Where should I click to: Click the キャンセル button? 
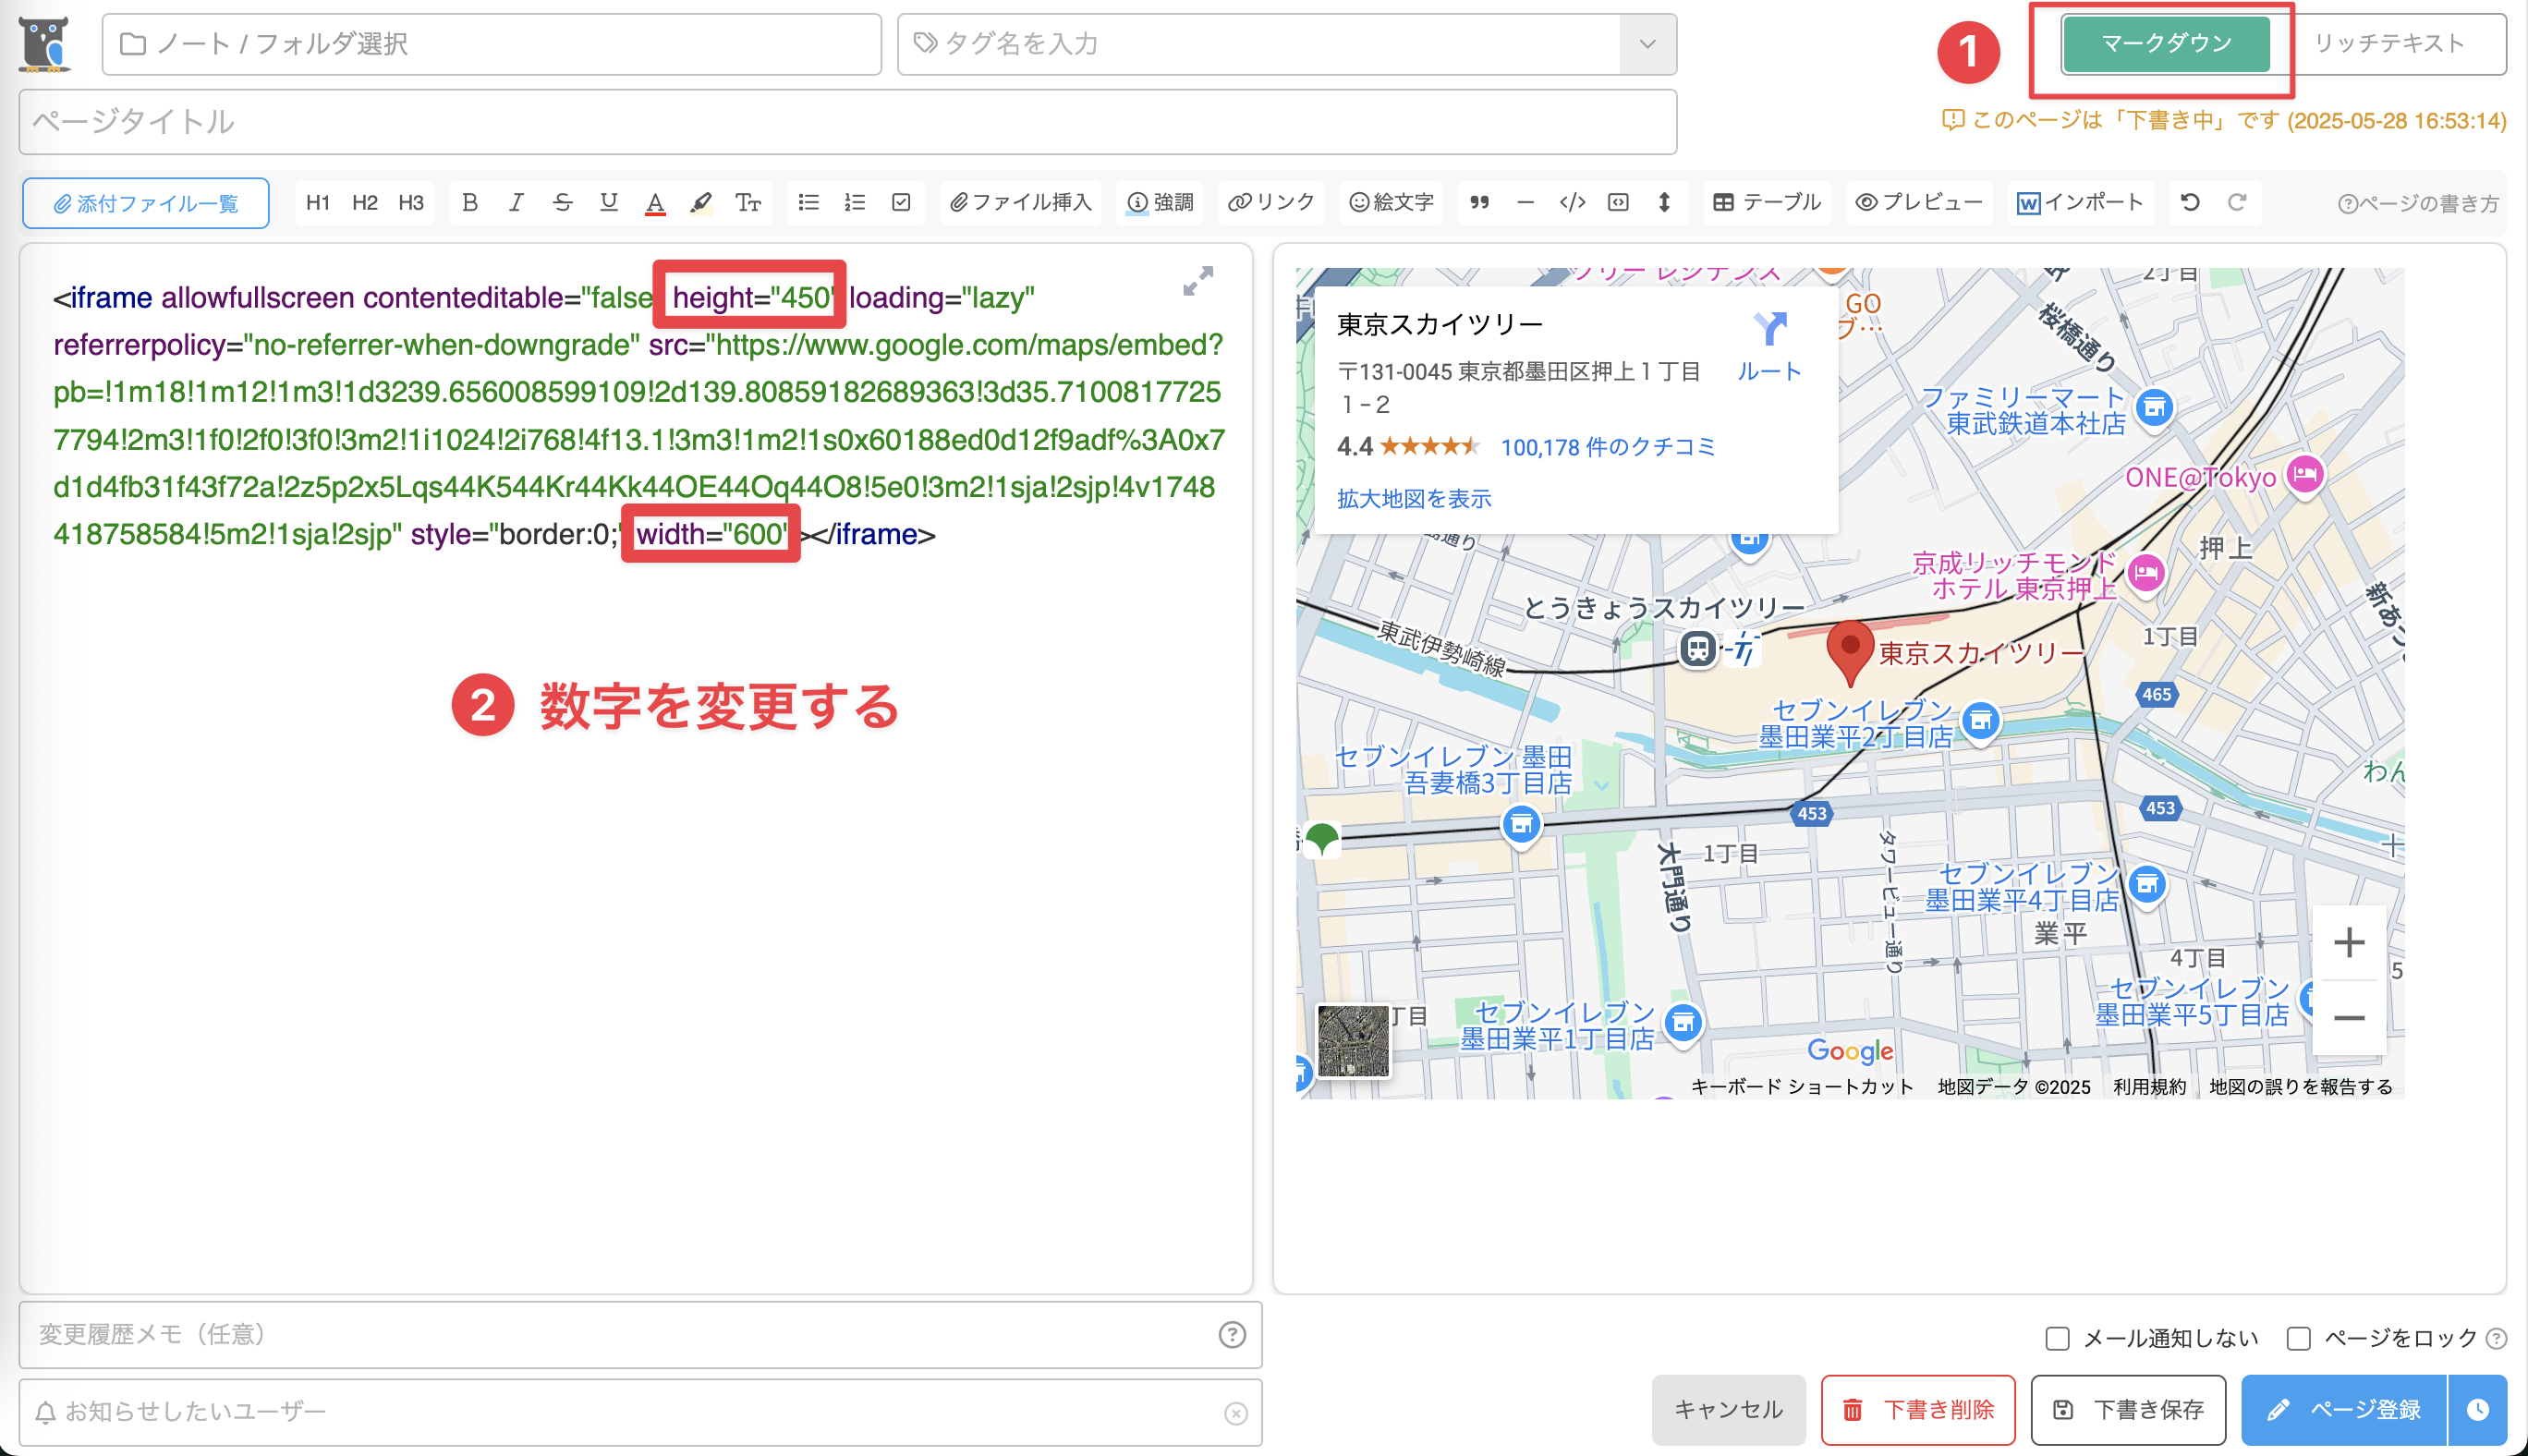(x=1728, y=1410)
